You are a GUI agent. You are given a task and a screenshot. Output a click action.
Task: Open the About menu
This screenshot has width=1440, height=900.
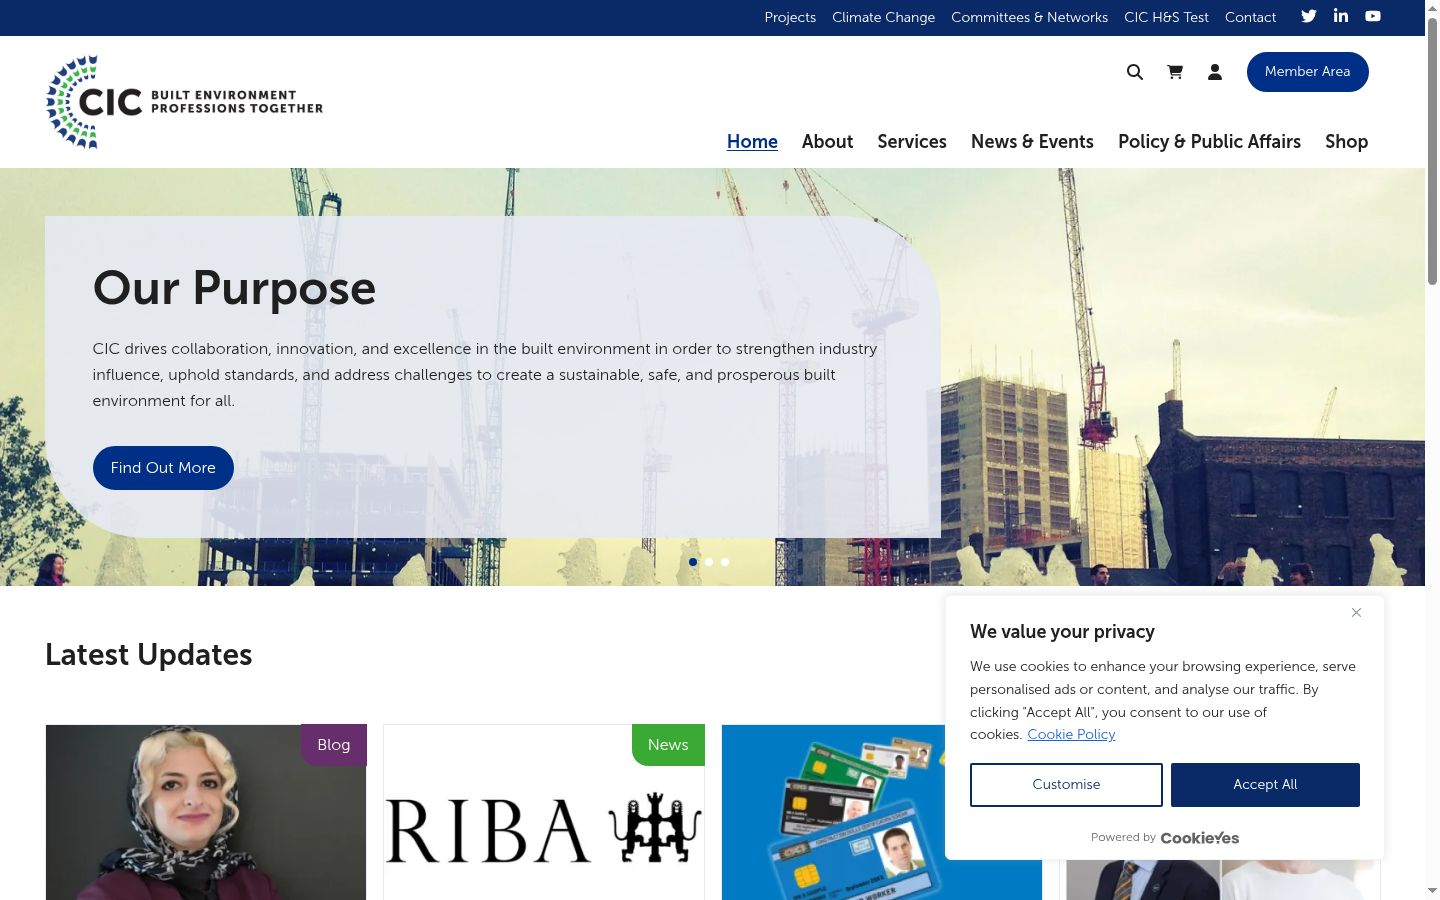827,142
